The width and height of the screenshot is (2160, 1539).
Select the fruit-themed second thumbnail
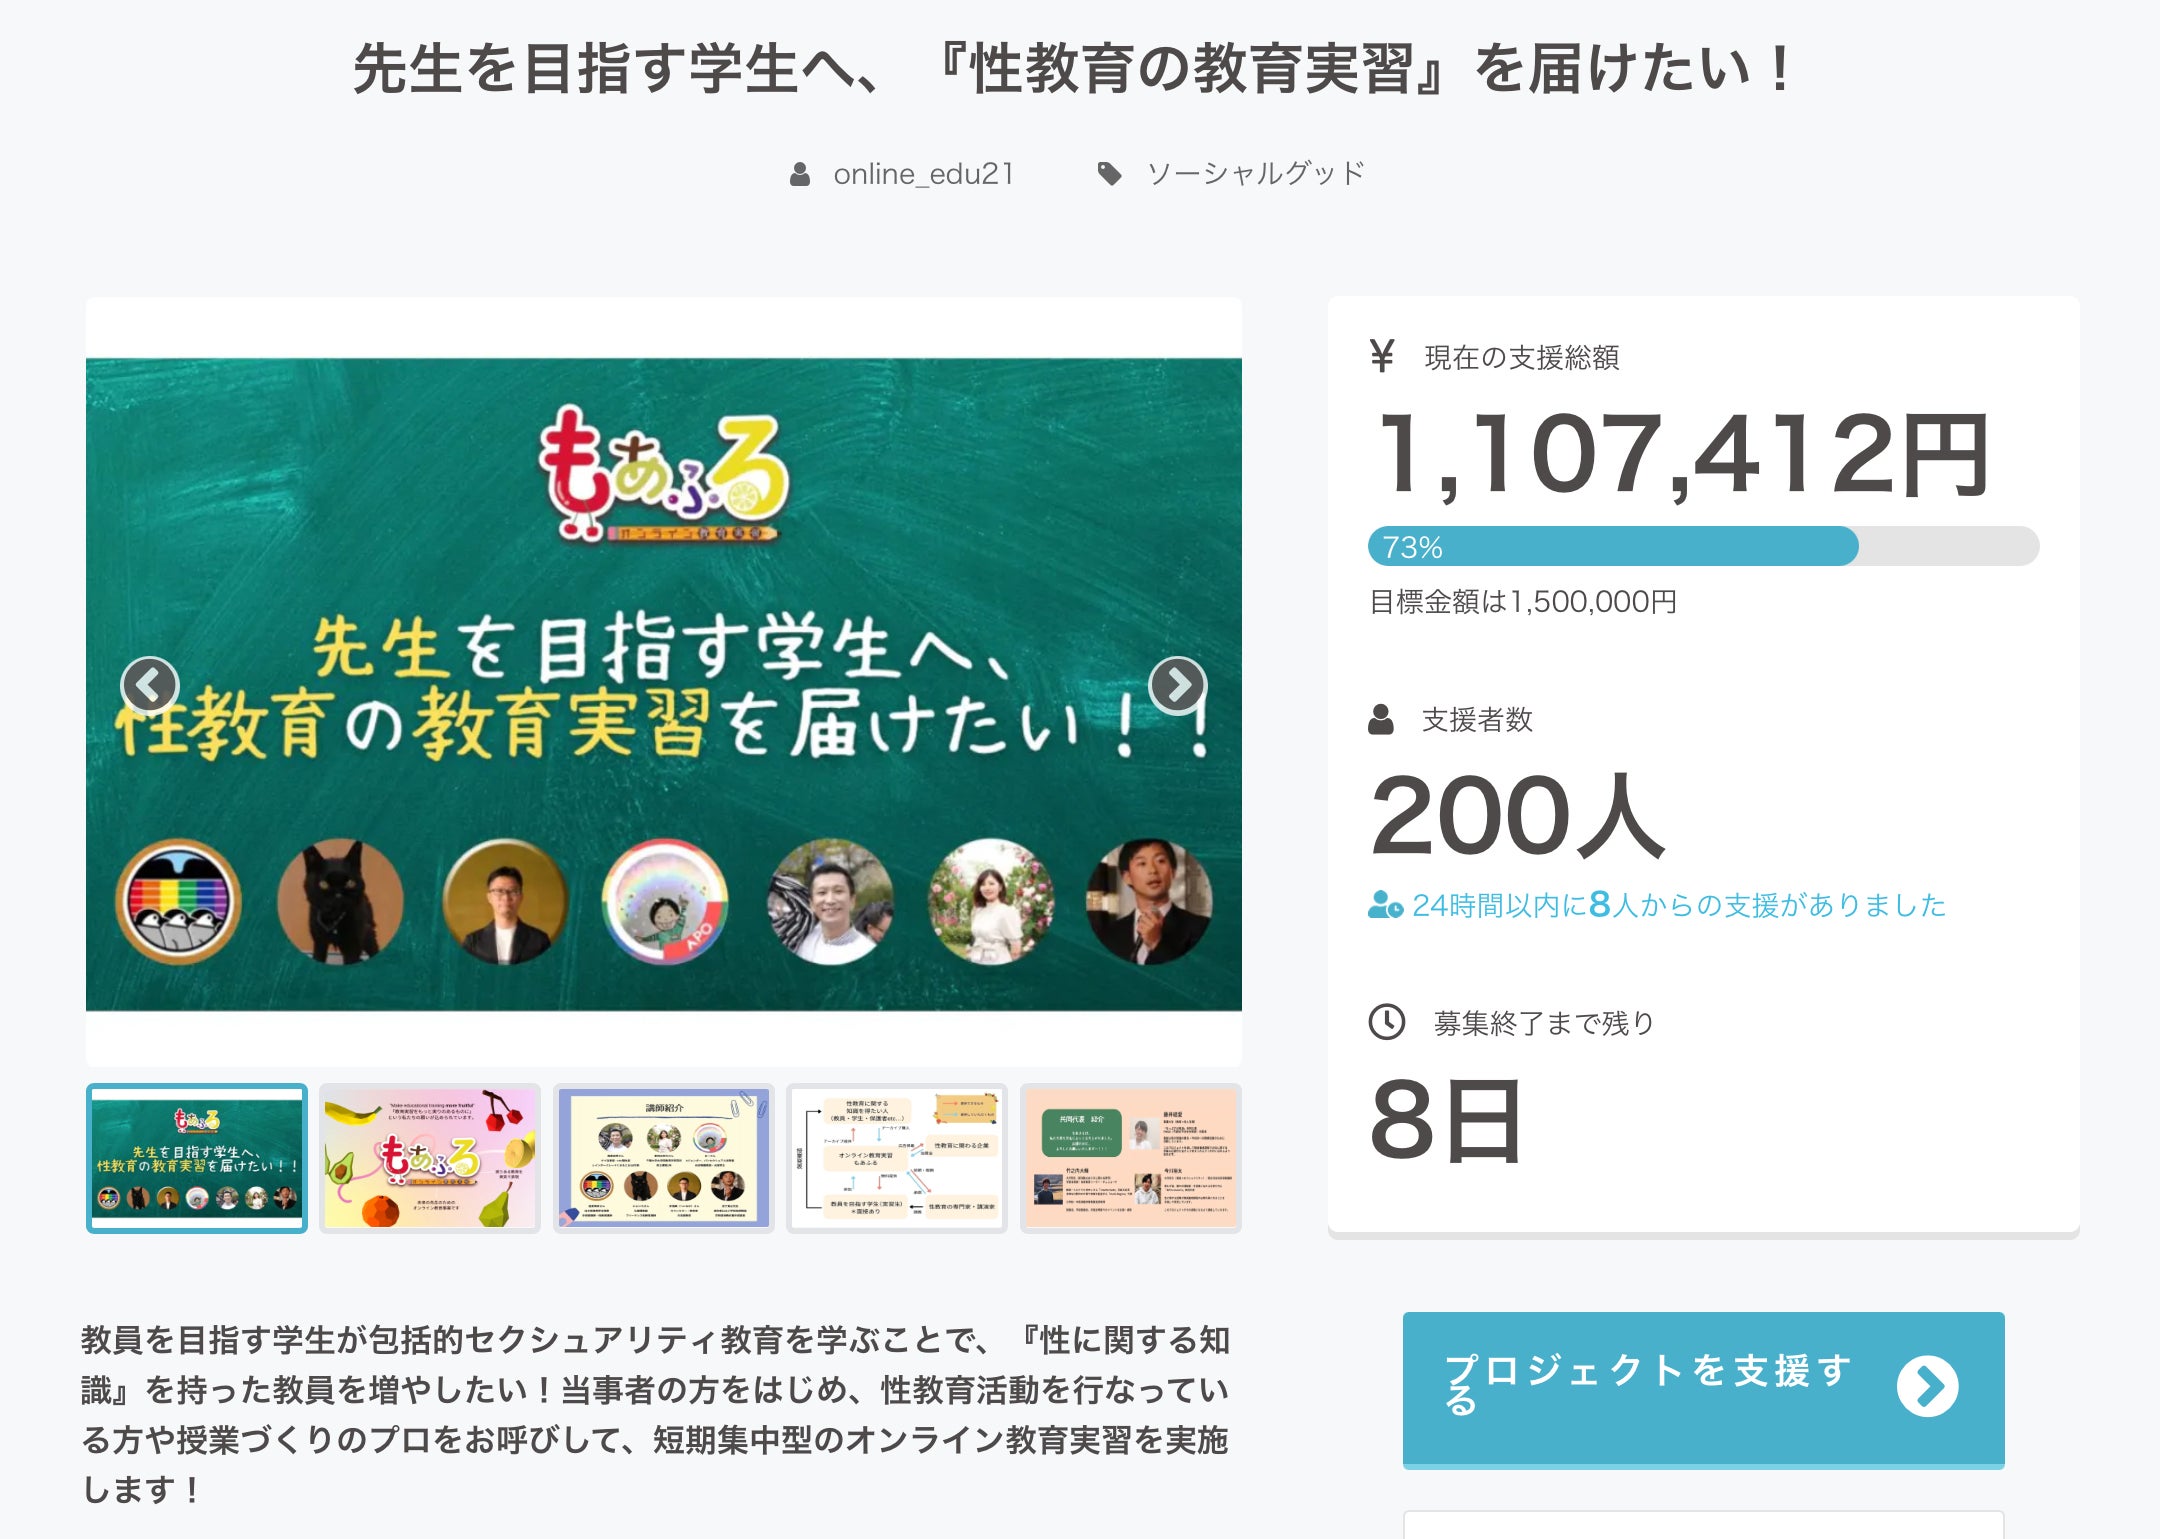[430, 1158]
